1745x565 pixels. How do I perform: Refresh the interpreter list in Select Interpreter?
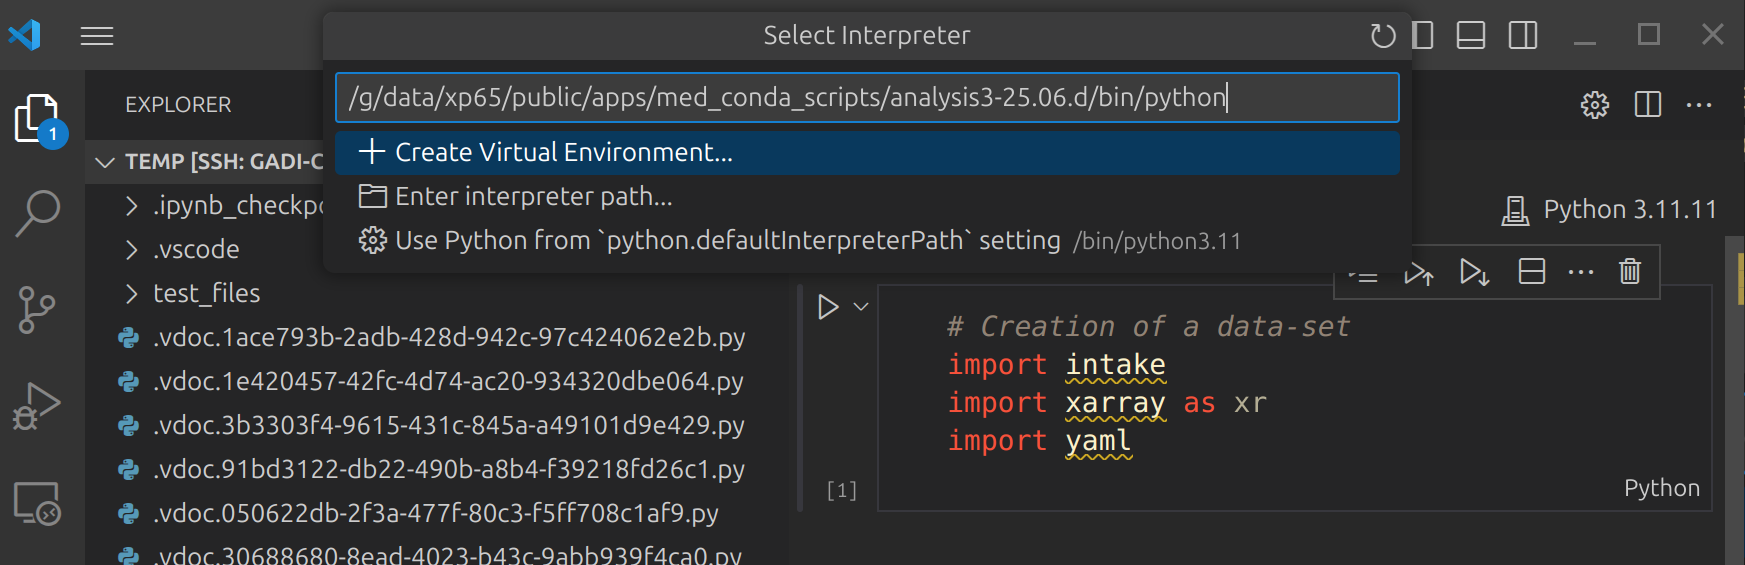click(1383, 36)
